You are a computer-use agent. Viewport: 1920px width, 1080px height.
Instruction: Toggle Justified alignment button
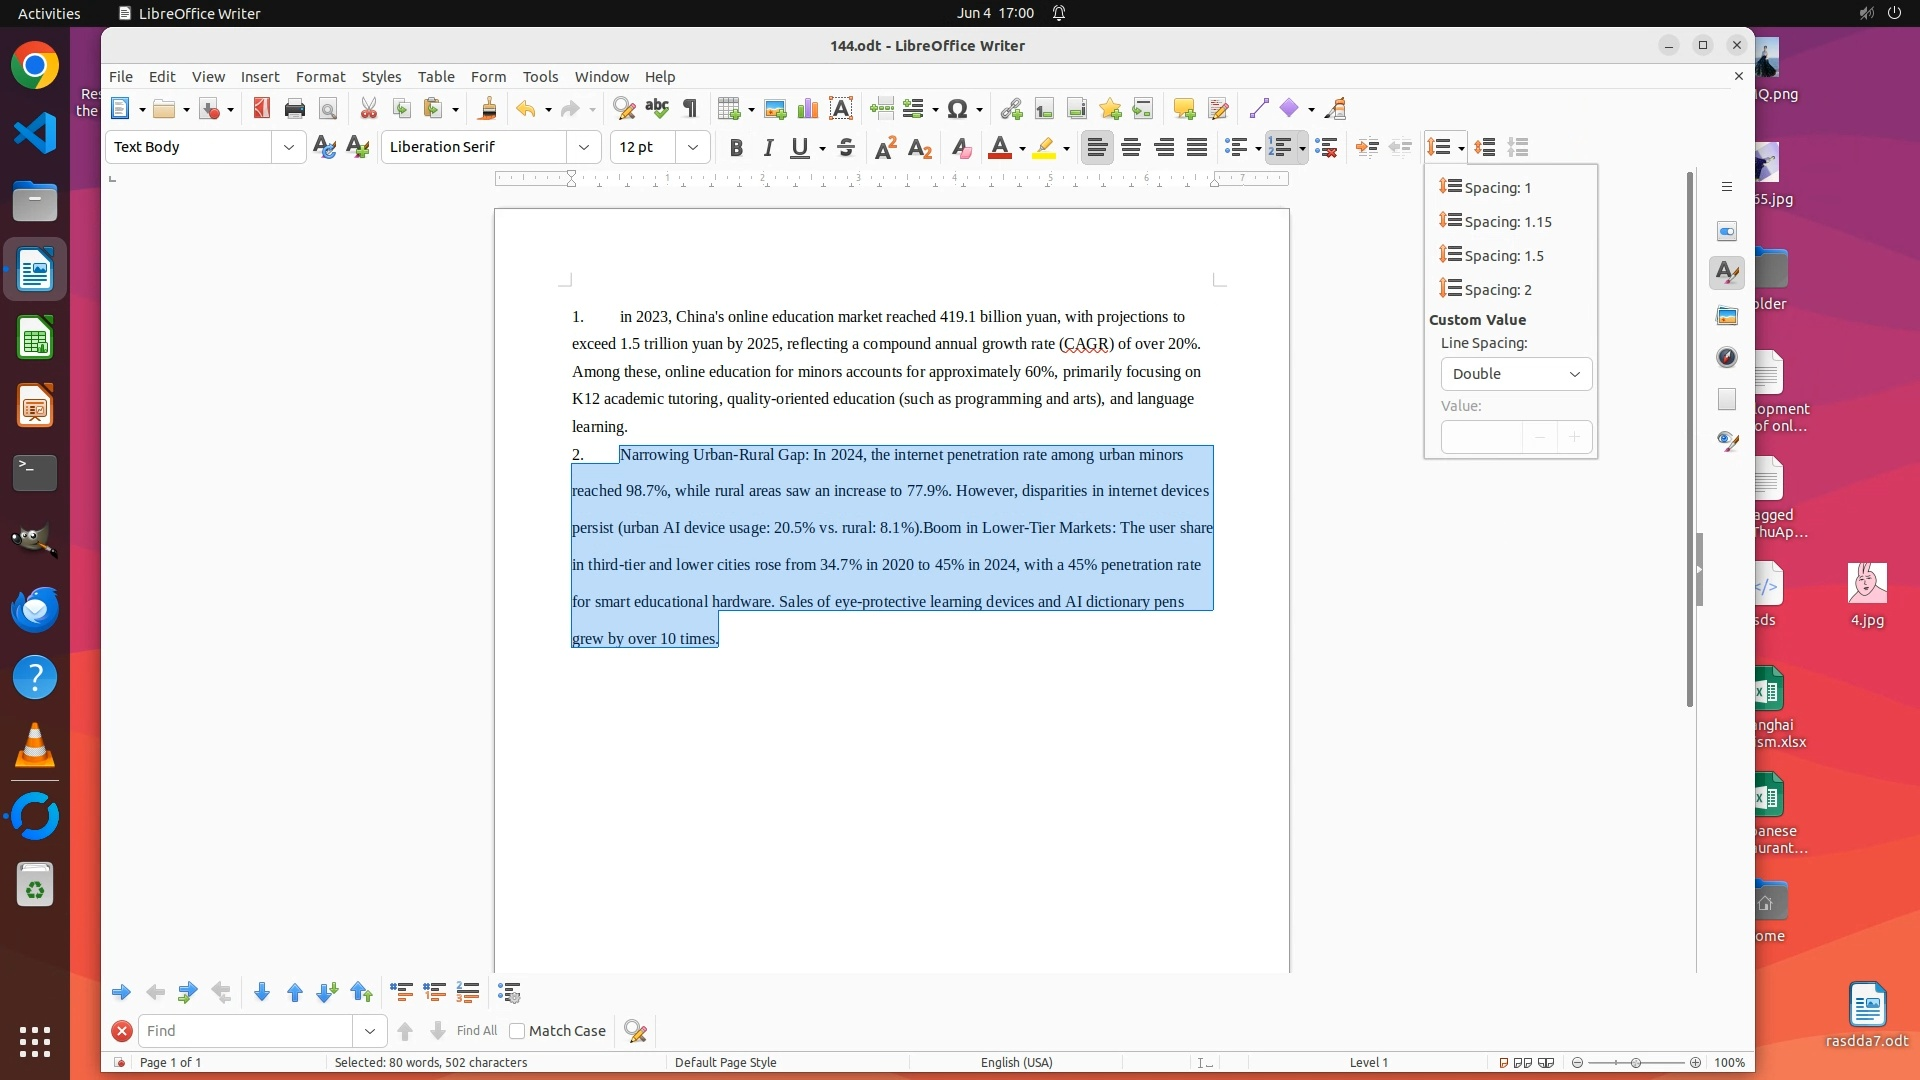[1197, 148]
